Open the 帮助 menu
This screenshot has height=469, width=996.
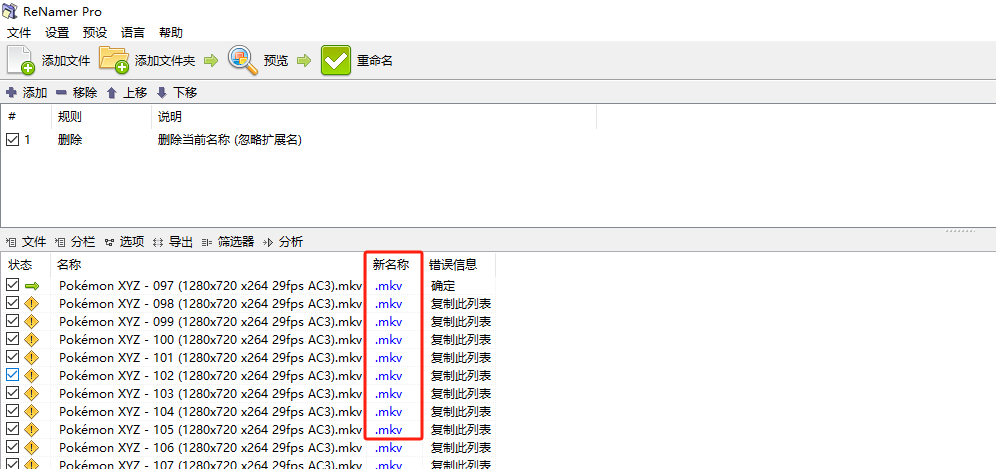point(171,33)
